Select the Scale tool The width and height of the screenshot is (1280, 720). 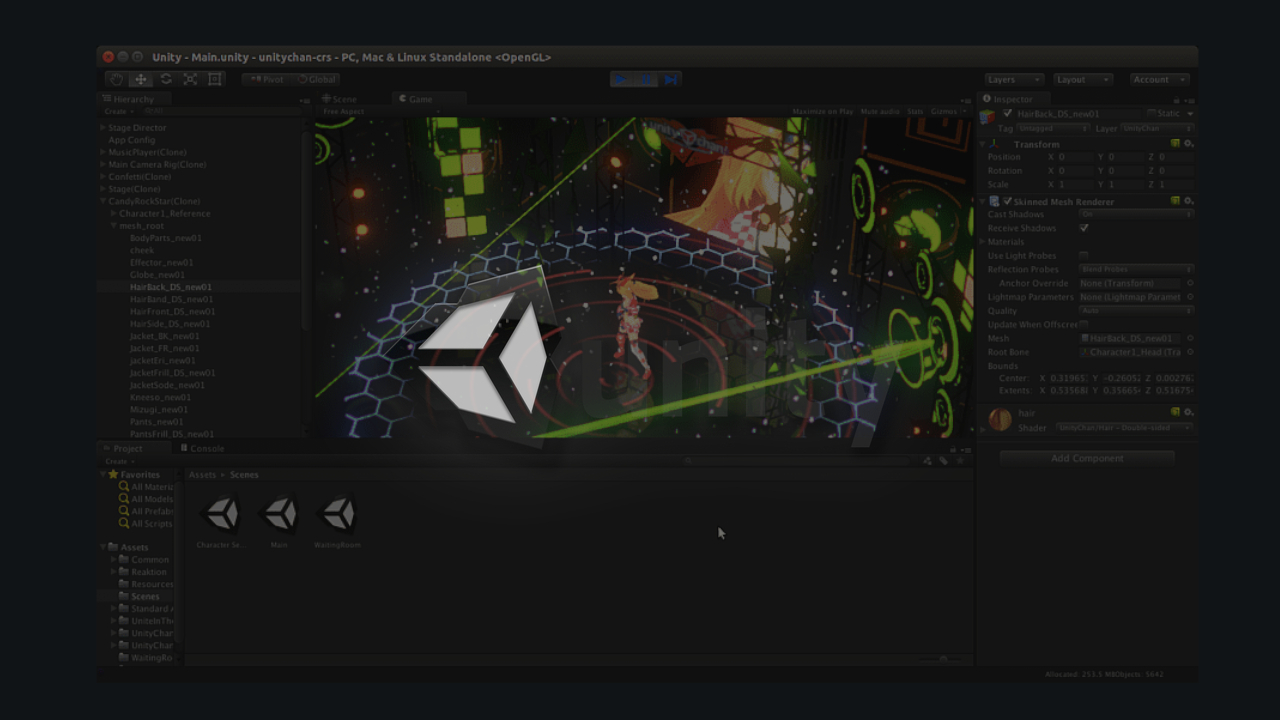(189, 78)
